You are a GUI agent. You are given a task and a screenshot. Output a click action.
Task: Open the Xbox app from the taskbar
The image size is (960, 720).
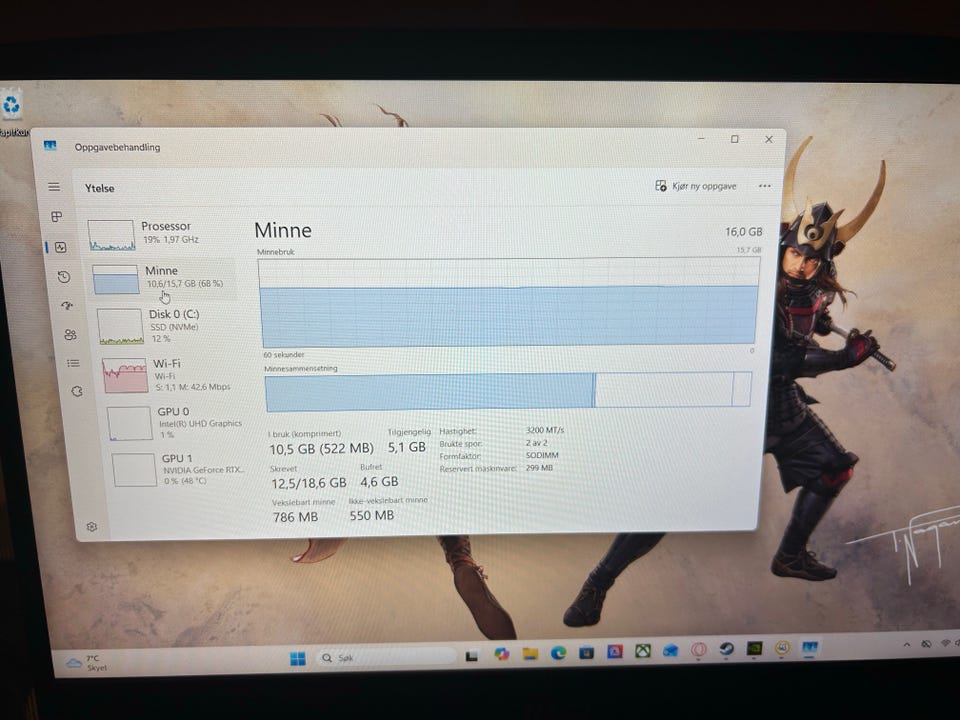pos(643,651)
